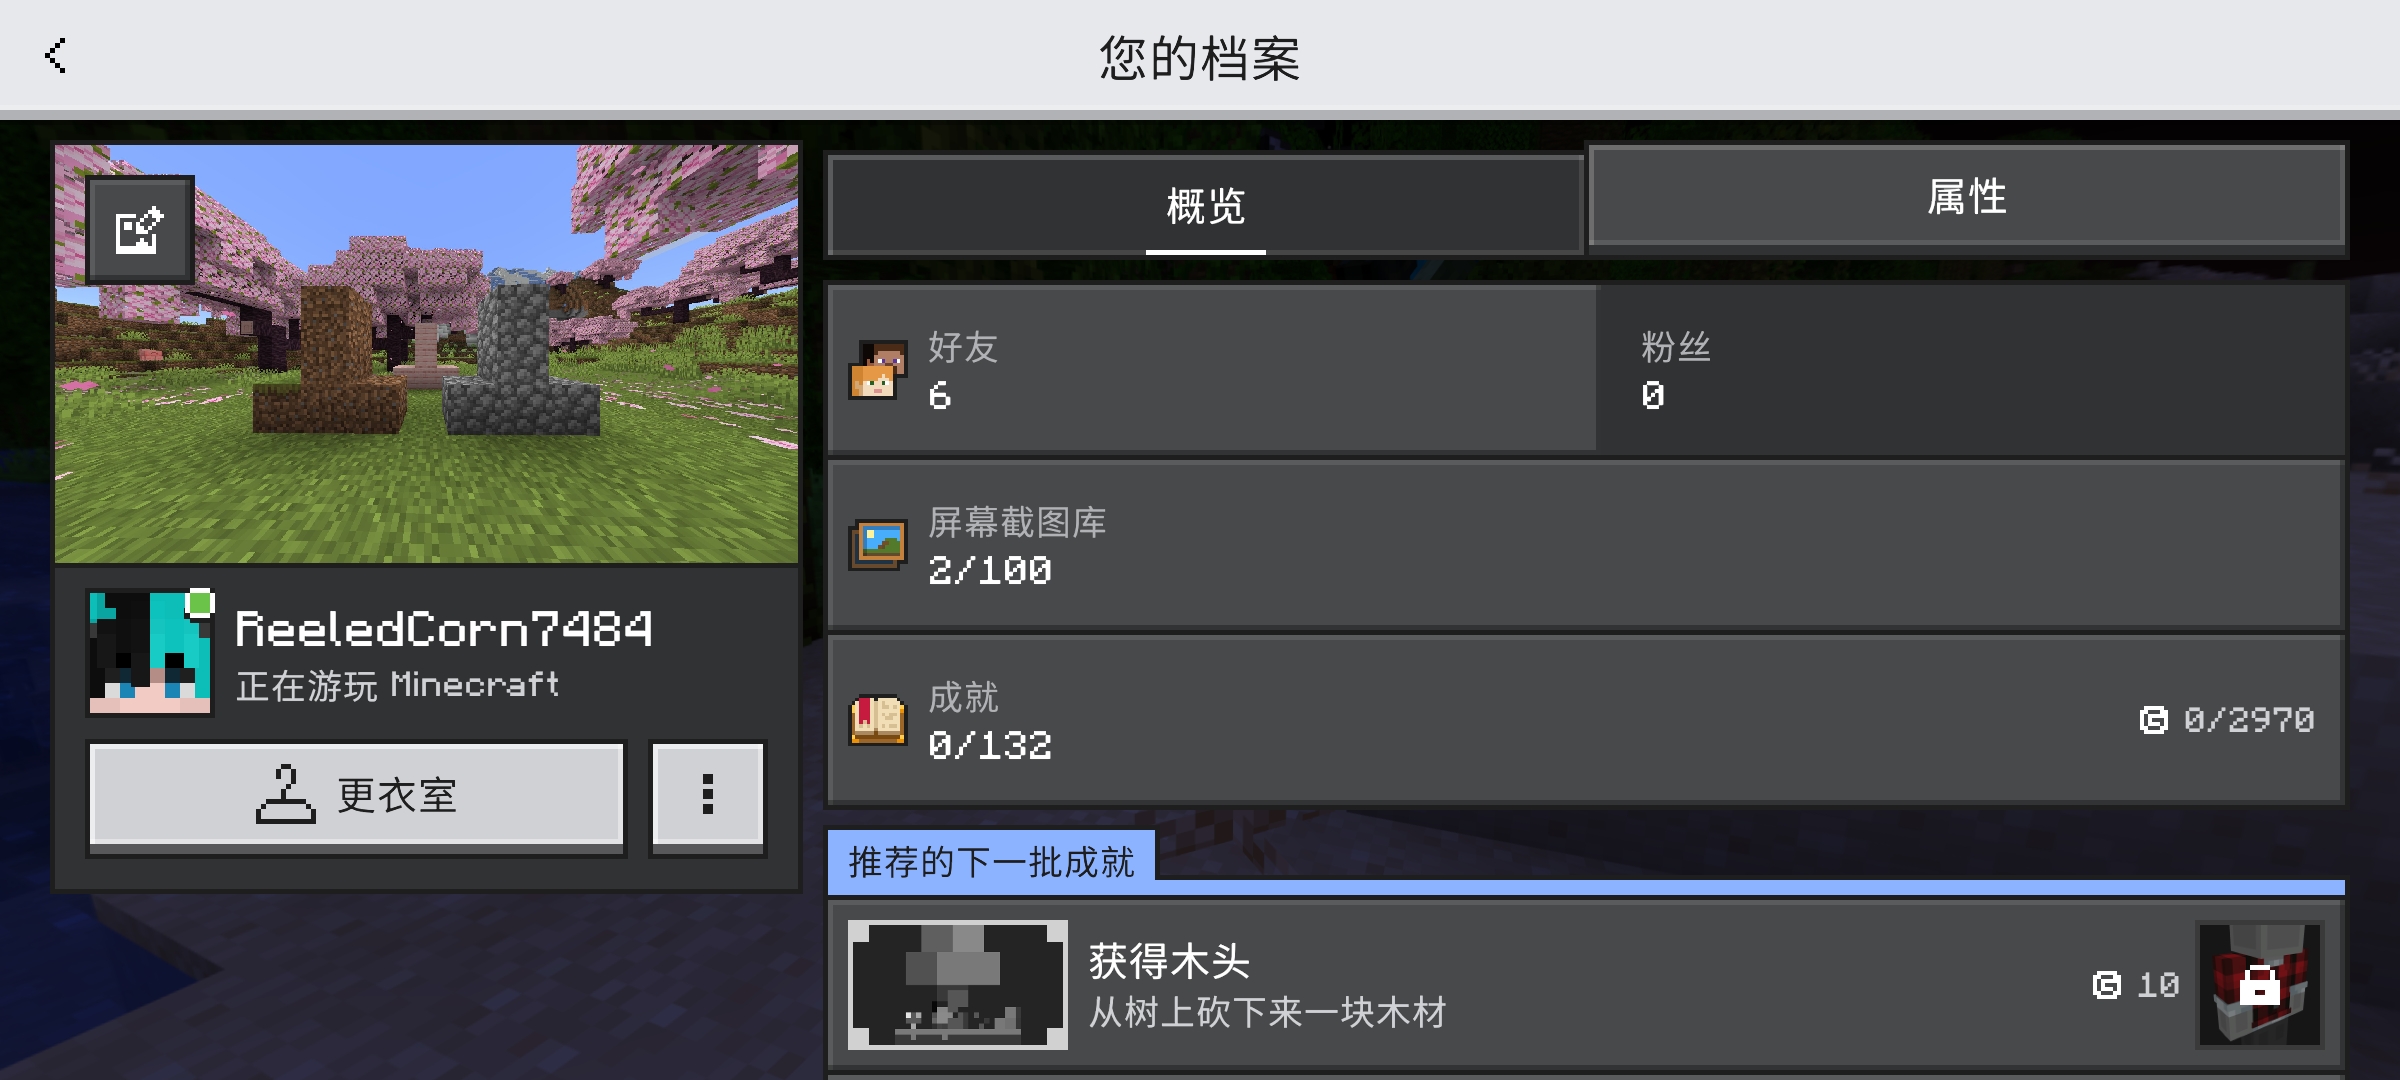Click the locked reward skin icon
Screen dimensions: 2400x1080
(x=2259, y=985)
